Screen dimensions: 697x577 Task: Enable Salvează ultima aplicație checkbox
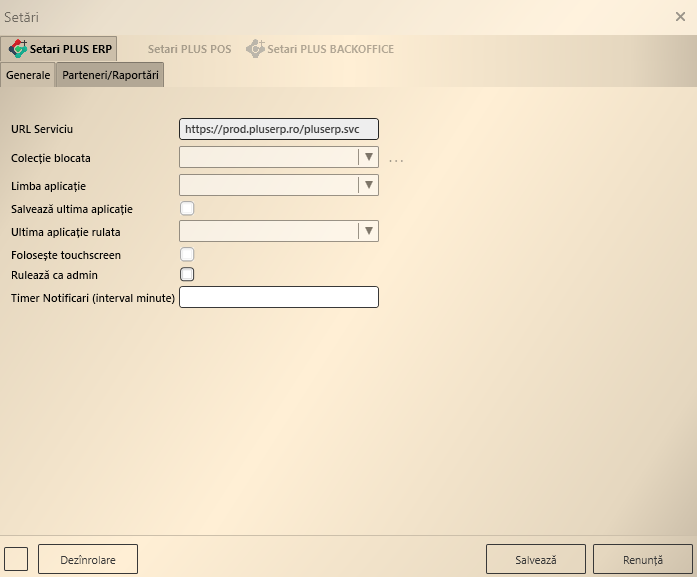[x=187, y=208]
